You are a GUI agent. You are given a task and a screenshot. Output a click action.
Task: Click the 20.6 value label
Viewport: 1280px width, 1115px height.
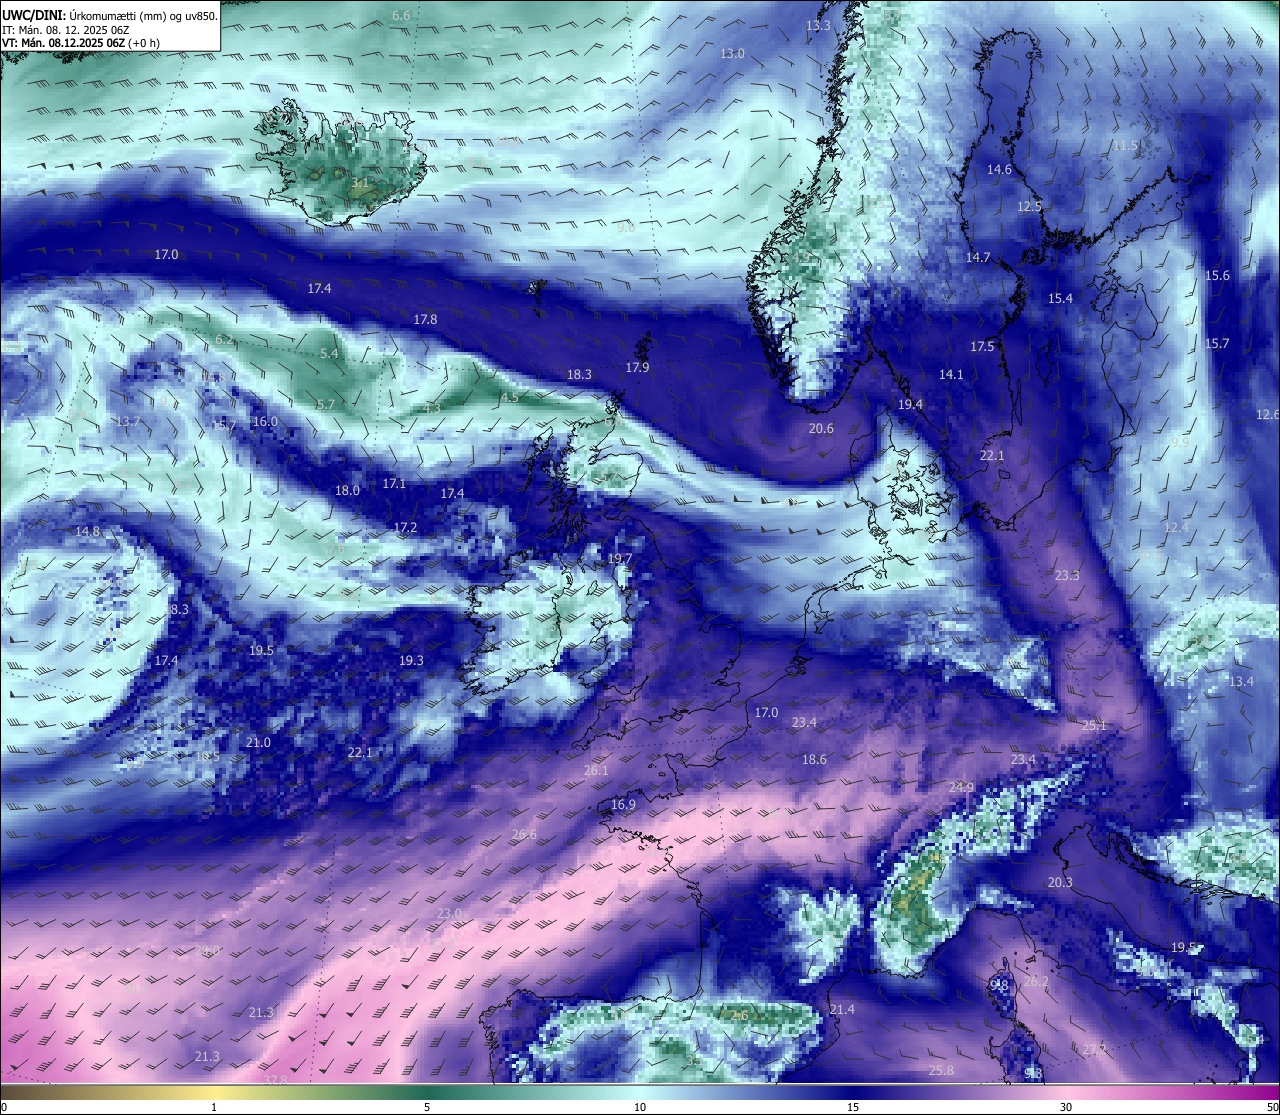[821, 428]
